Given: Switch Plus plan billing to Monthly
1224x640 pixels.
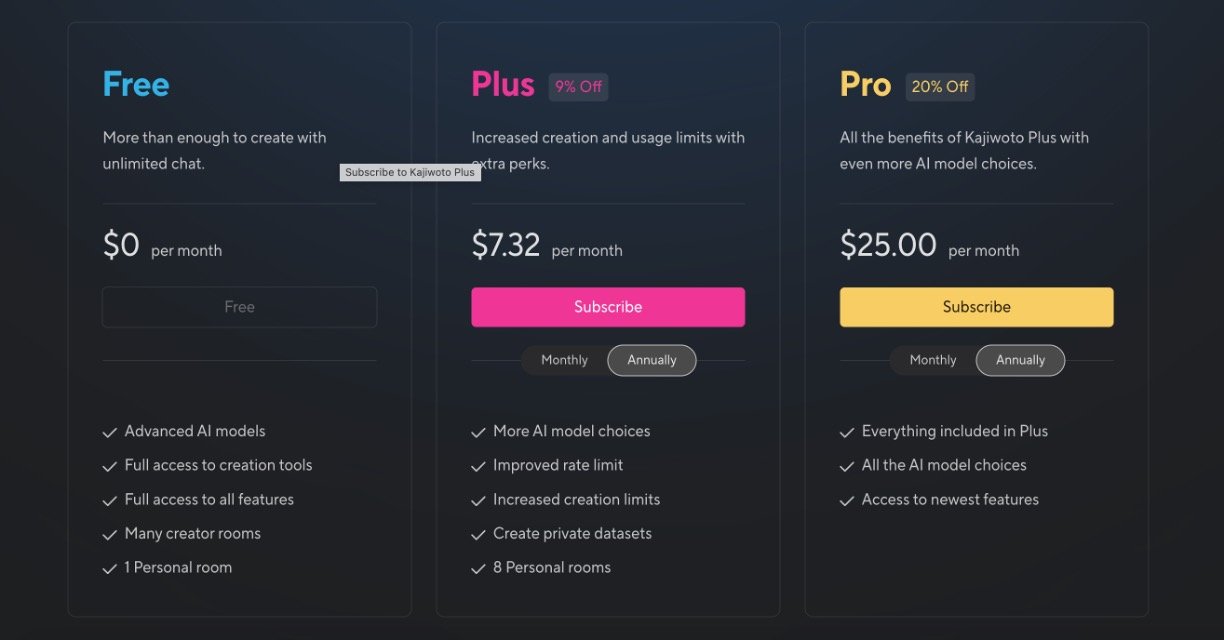Looking at the screenshot, I should tap(565, 360).
